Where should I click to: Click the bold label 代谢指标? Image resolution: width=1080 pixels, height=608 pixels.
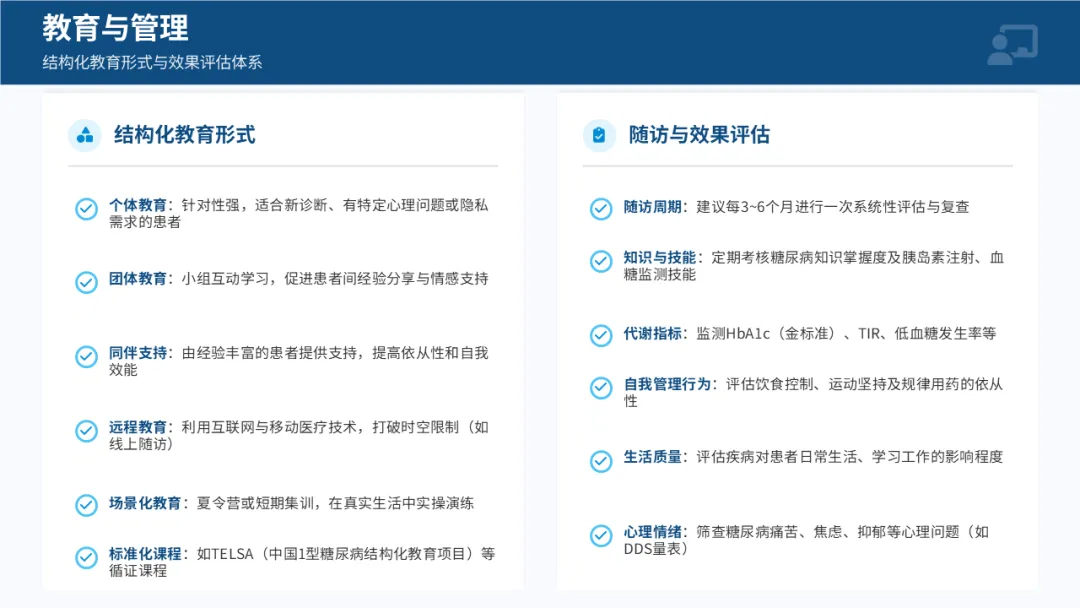[x=652, y=334]
